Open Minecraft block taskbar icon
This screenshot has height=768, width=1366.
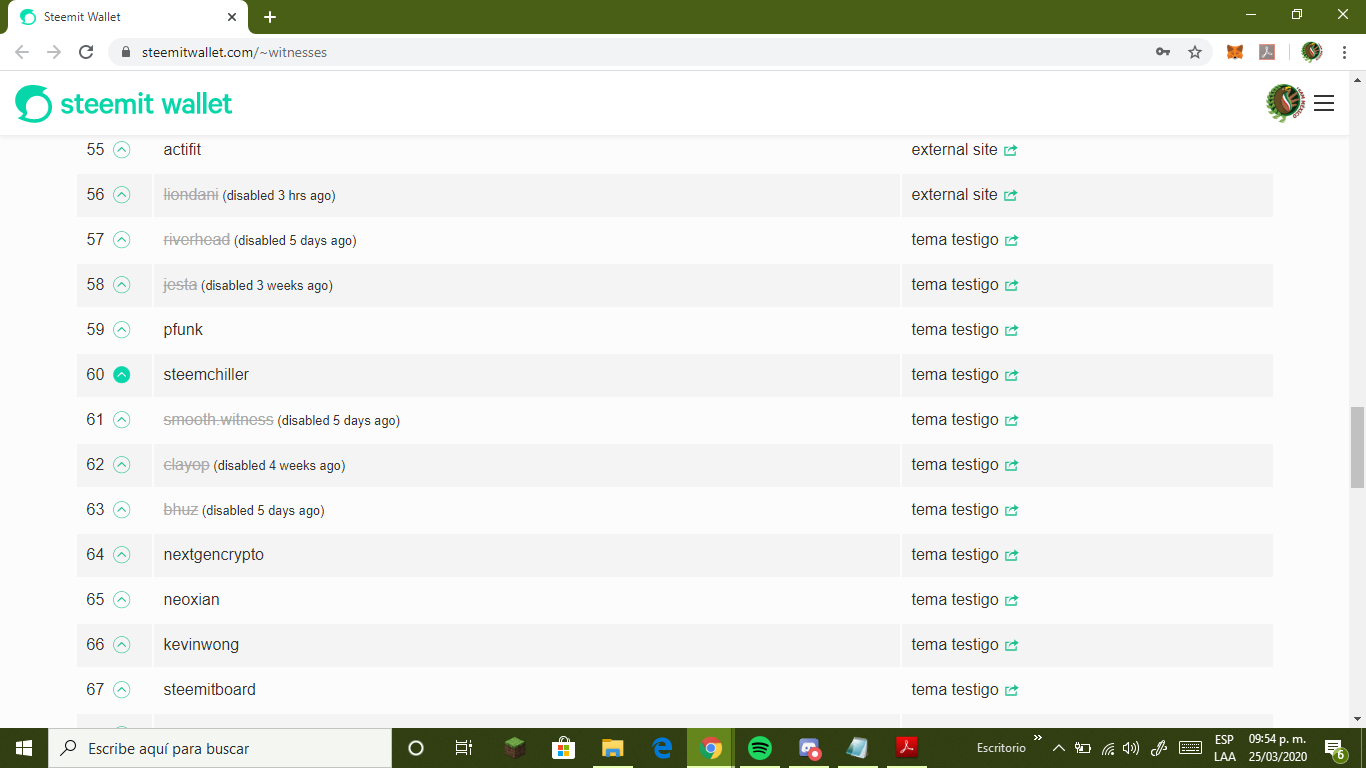[x=515, y=748]
